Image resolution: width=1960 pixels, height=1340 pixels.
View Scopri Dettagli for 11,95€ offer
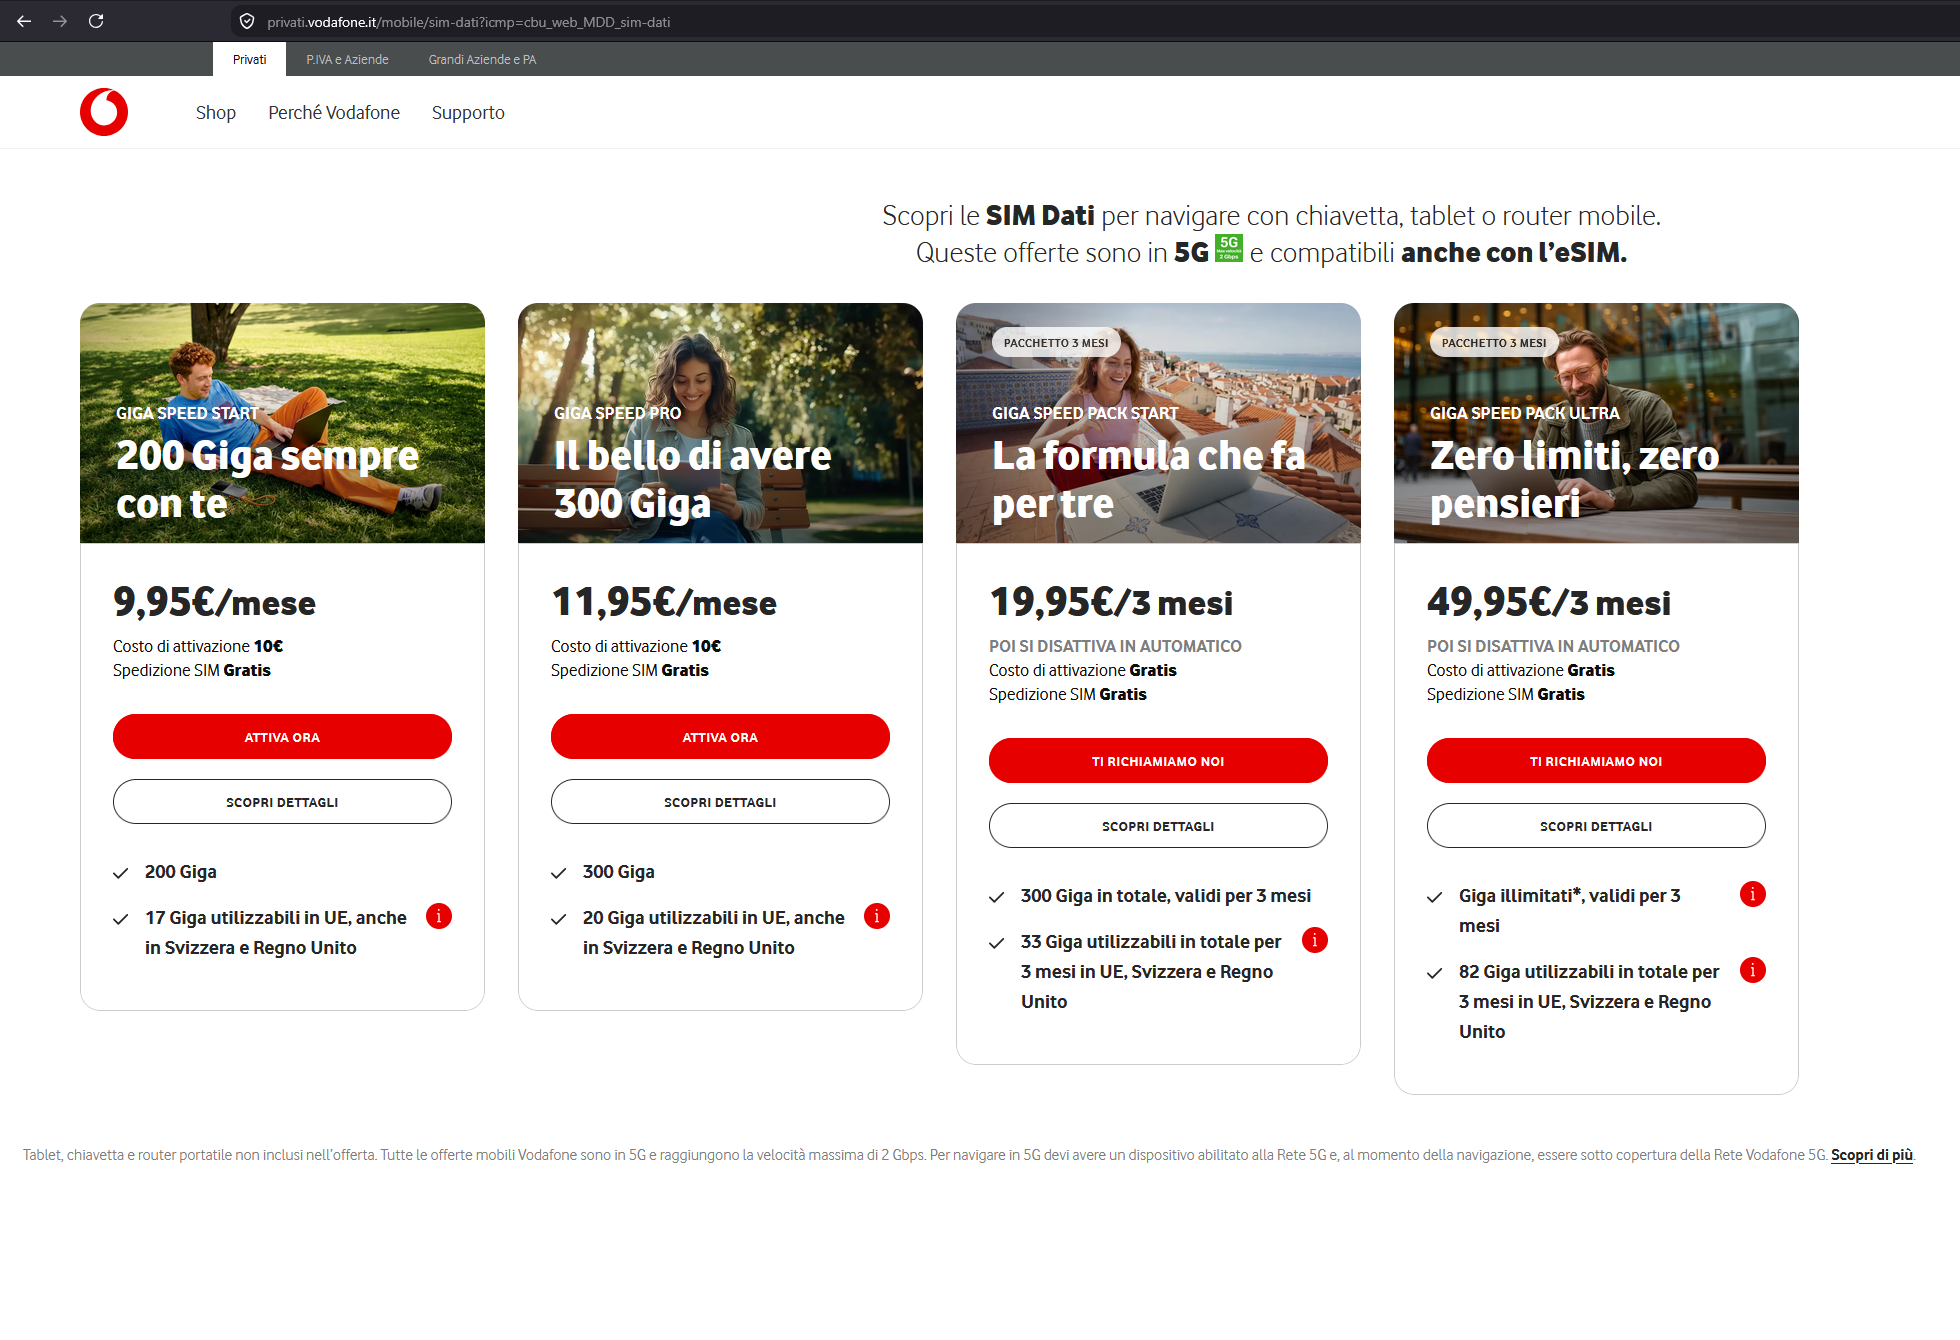(720, 802)
